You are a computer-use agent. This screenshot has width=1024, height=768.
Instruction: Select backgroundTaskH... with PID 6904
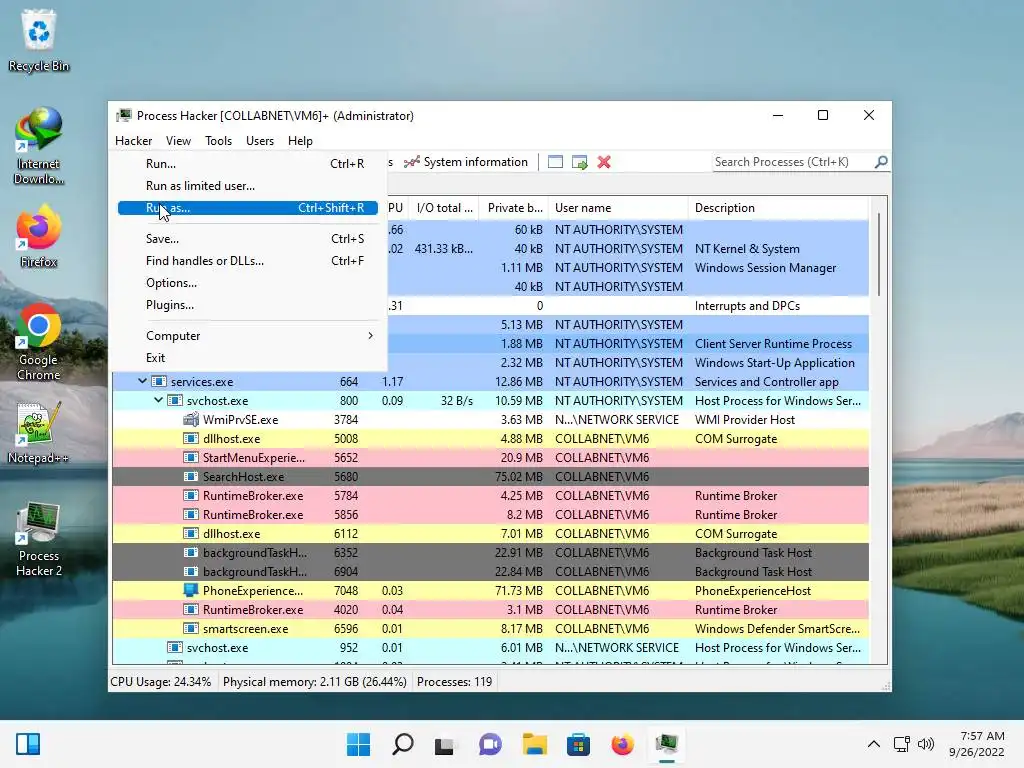tap(491, 571)
